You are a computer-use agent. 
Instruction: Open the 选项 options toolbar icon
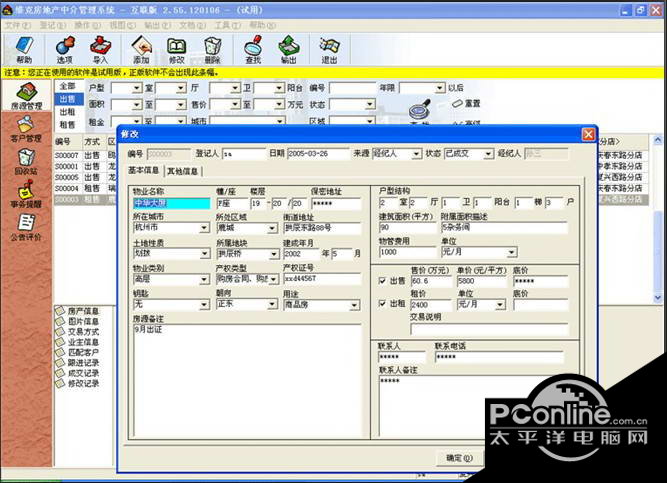tap(65, 50)
